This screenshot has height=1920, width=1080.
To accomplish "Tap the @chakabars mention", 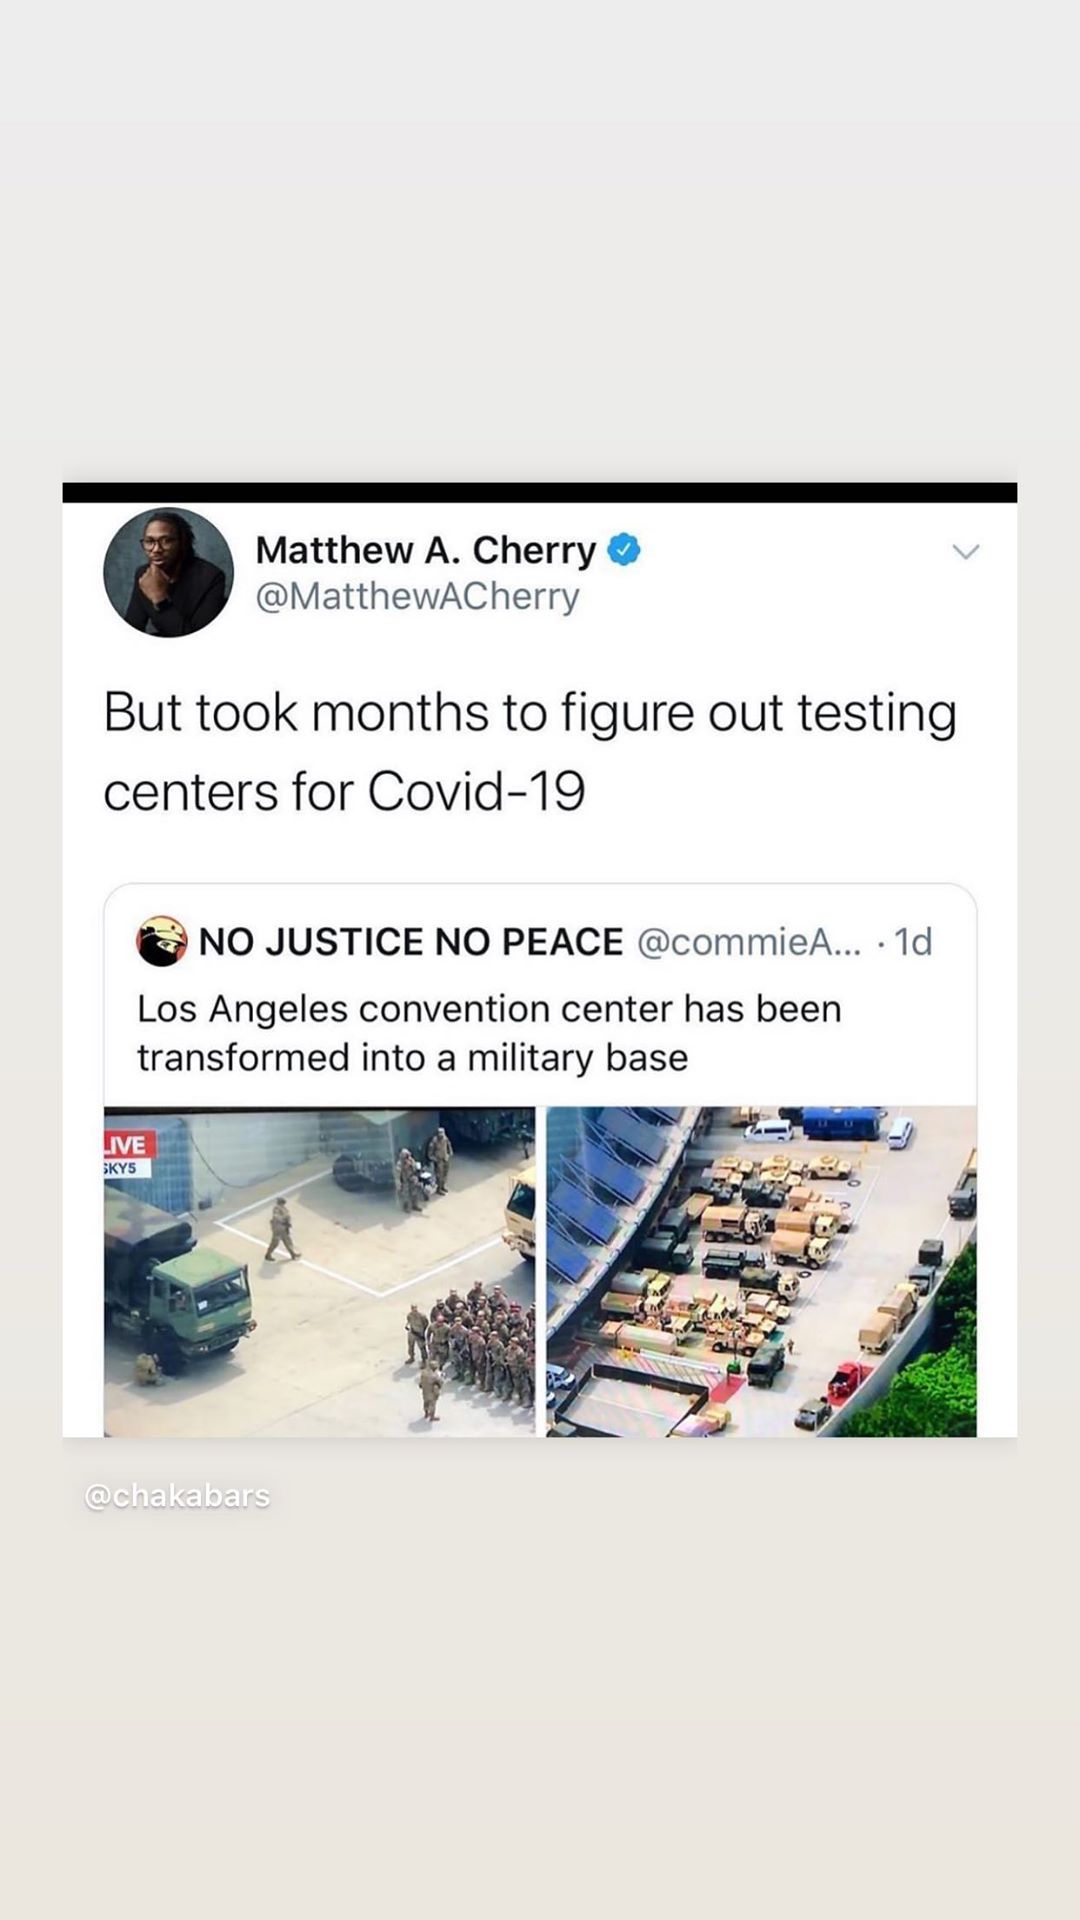I will [177, 1496].
